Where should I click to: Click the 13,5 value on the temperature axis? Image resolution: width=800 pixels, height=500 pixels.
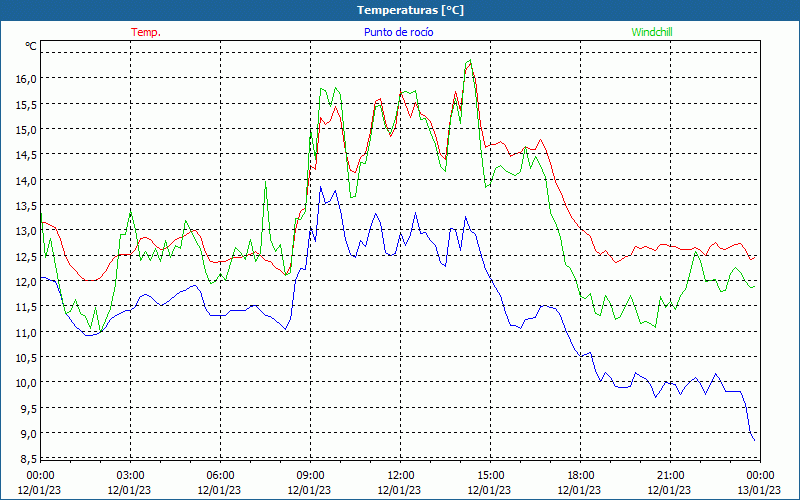click(28, 206)
